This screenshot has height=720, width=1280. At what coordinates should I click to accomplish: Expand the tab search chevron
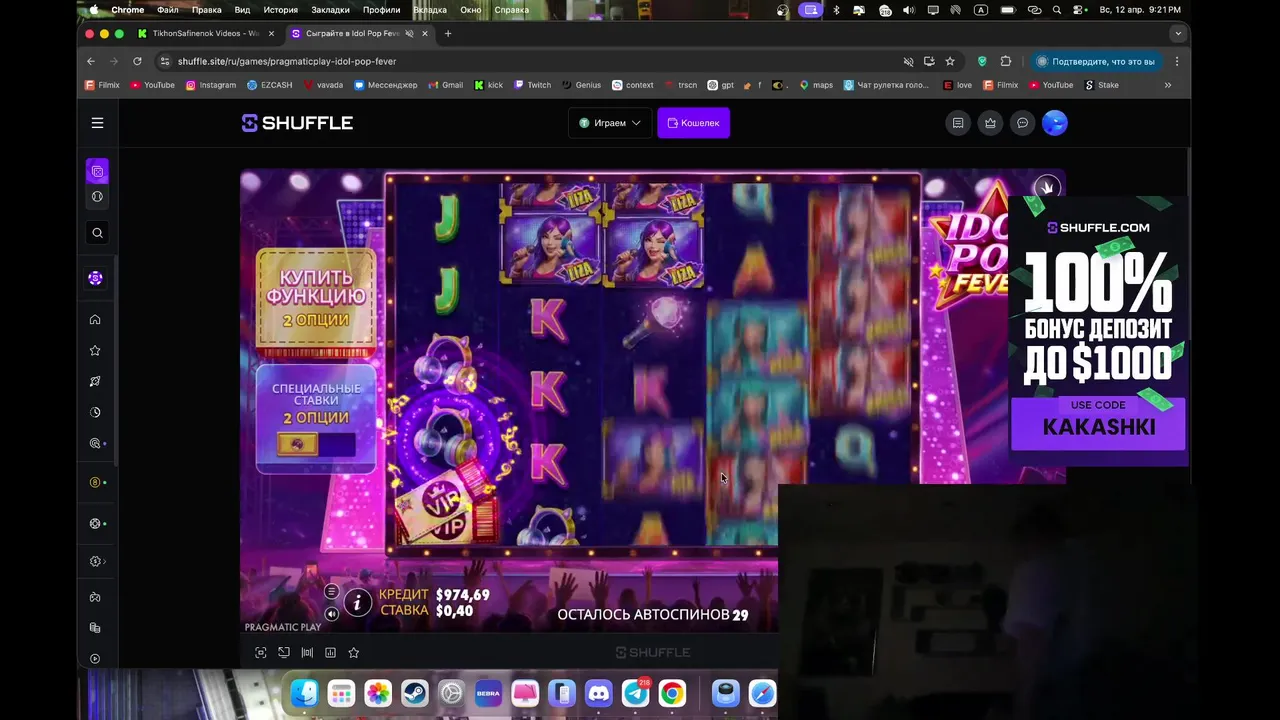tap(1178, 33)
